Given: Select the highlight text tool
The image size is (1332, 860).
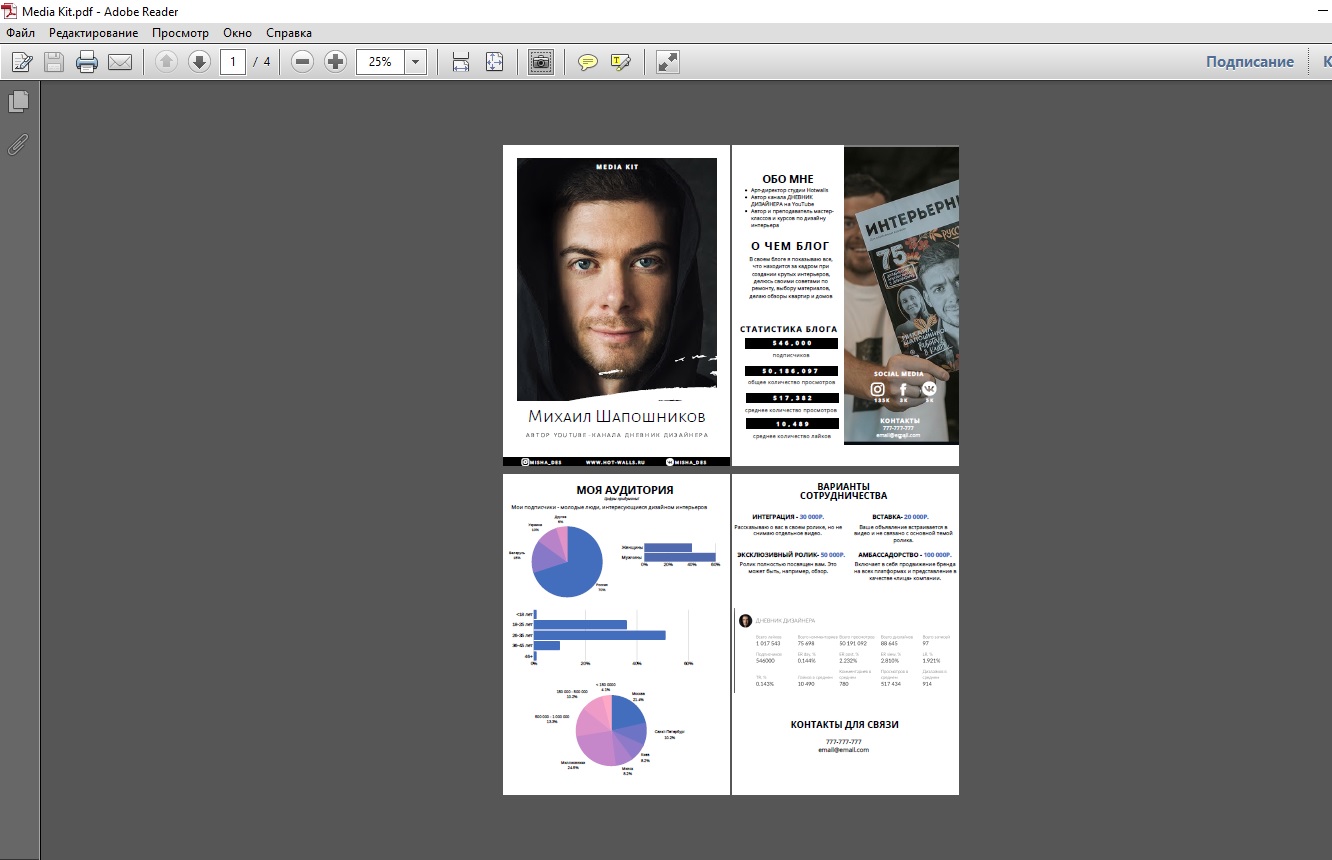Looking at the screenshot, I should (621, 62).
